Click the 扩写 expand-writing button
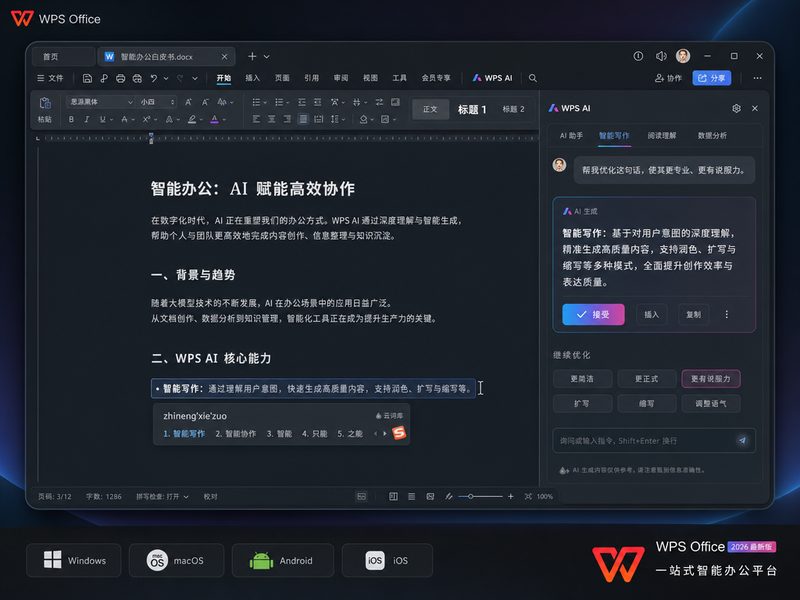The width and height of the screenshot is (800, 600). pos(582,403)
